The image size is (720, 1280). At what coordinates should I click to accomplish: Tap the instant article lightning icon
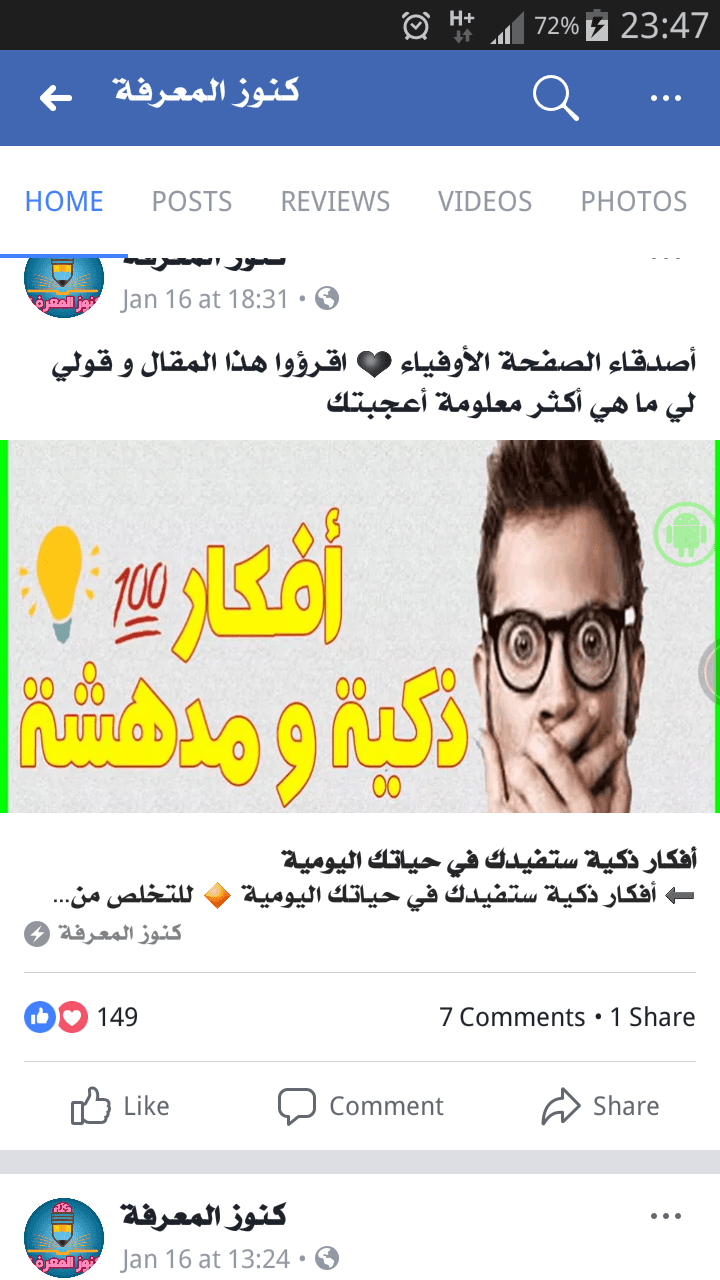pos(37,934)
